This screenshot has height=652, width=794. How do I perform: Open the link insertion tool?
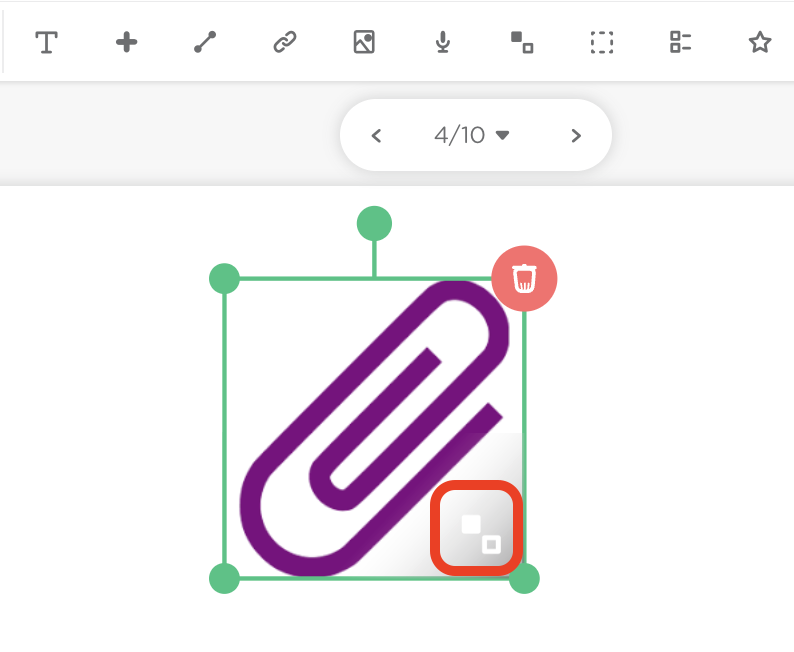coord(285,42)
